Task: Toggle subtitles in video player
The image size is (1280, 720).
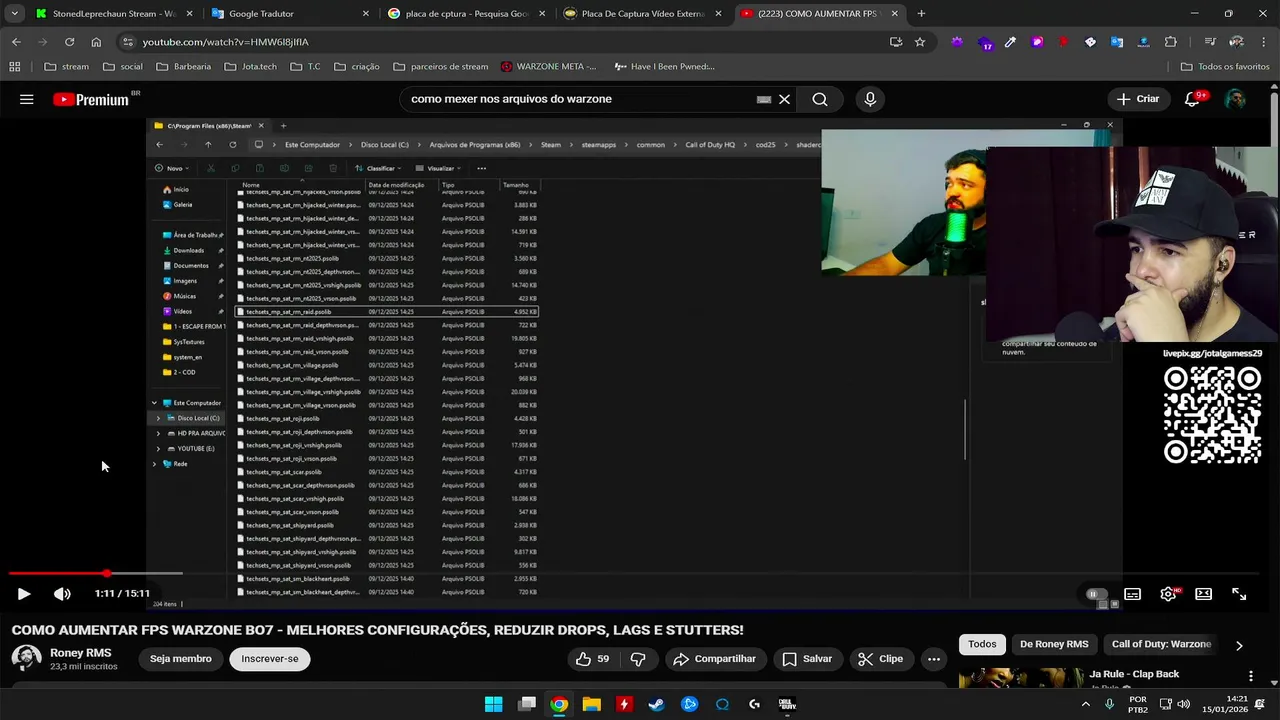Action: click(x=1132, y=593)
